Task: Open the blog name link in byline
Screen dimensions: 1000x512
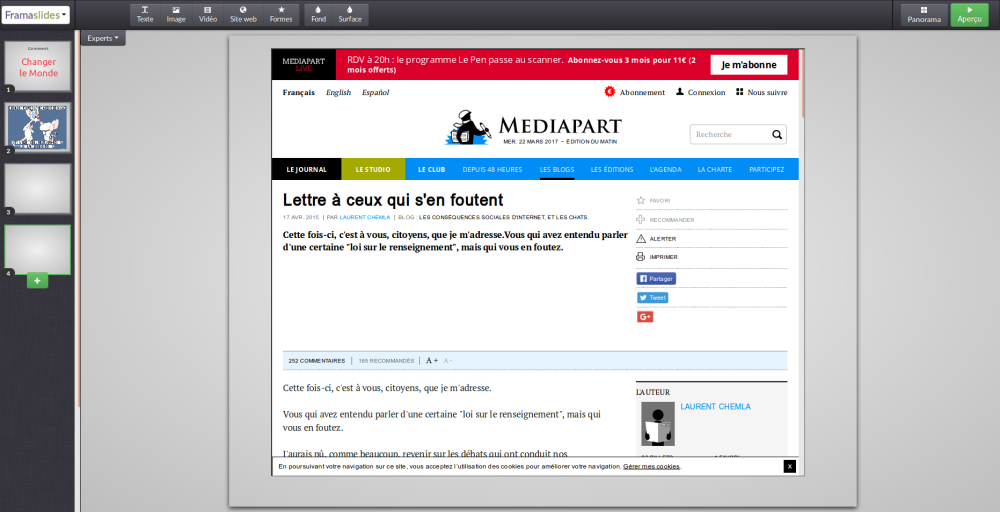Action: coord(503,217)
